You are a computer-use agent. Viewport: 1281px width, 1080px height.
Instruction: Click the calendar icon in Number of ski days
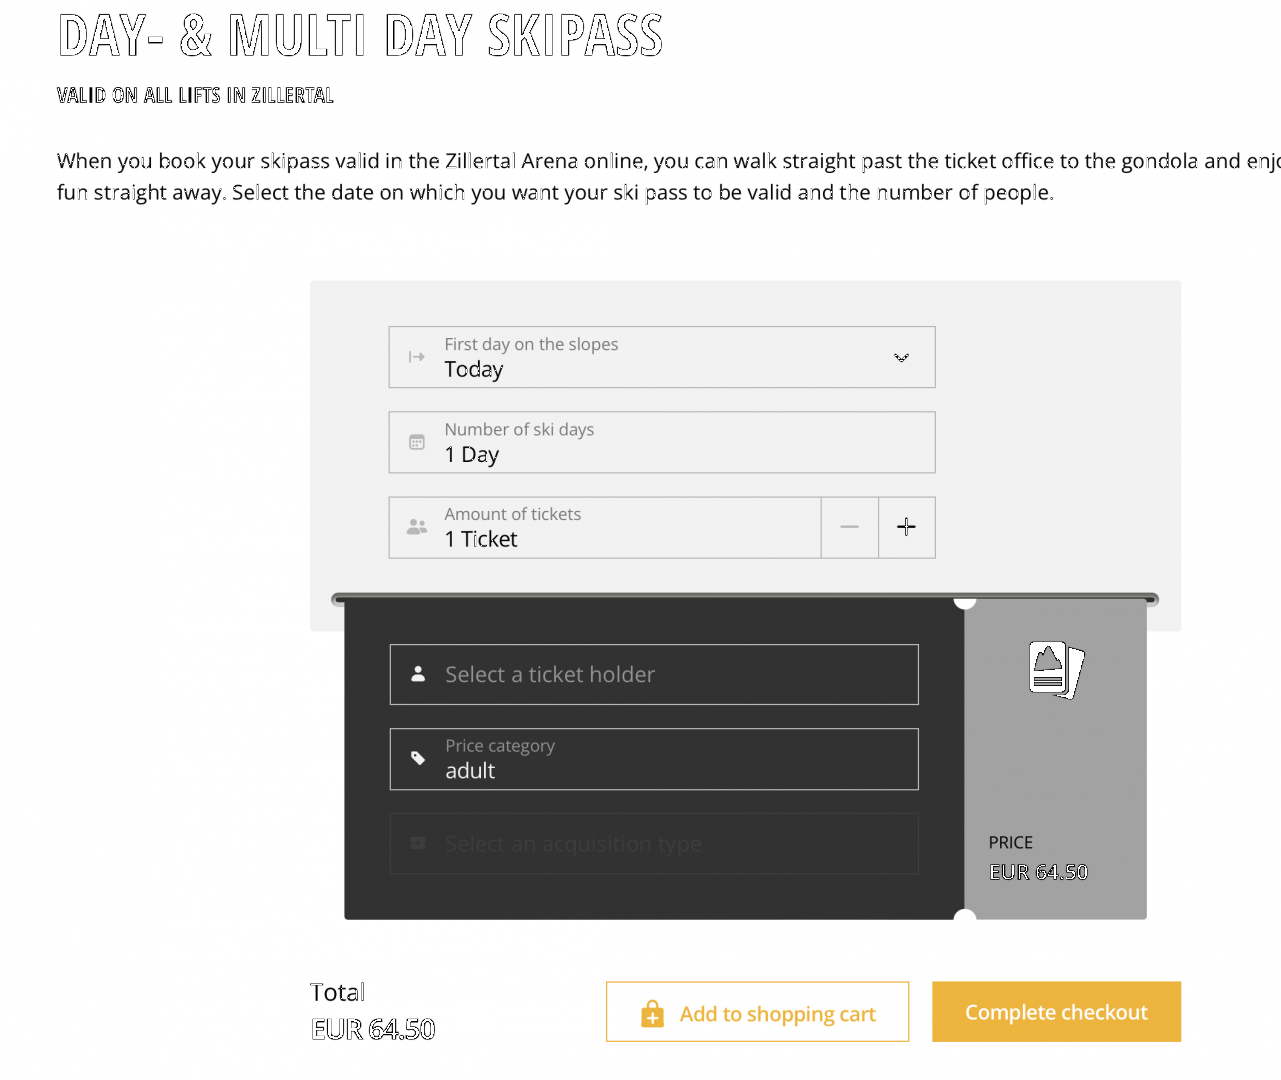tap(417, 442)
